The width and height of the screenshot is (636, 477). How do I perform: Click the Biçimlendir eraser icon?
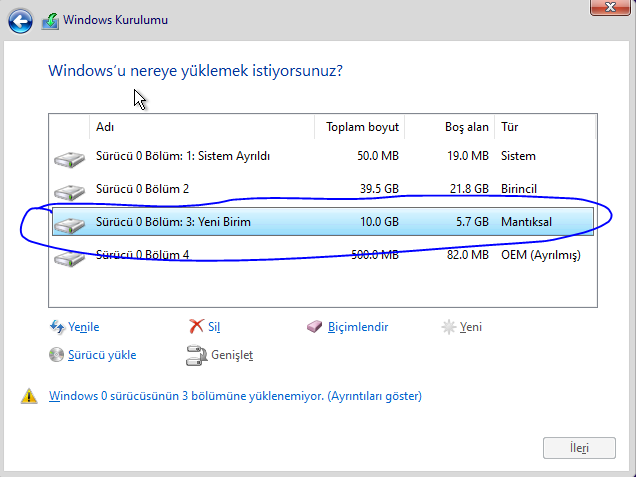point(314,327)
